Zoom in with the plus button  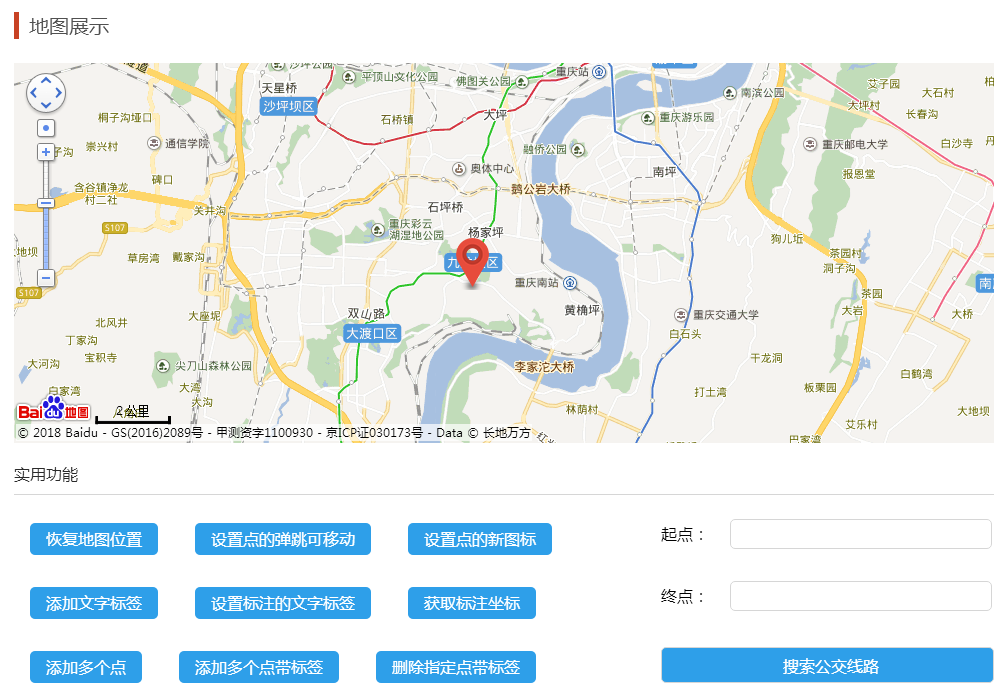(45, 152)
